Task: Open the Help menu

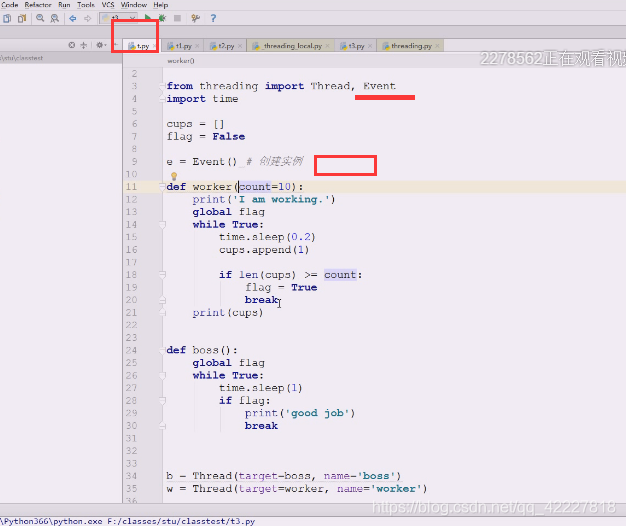Action: 160,5
